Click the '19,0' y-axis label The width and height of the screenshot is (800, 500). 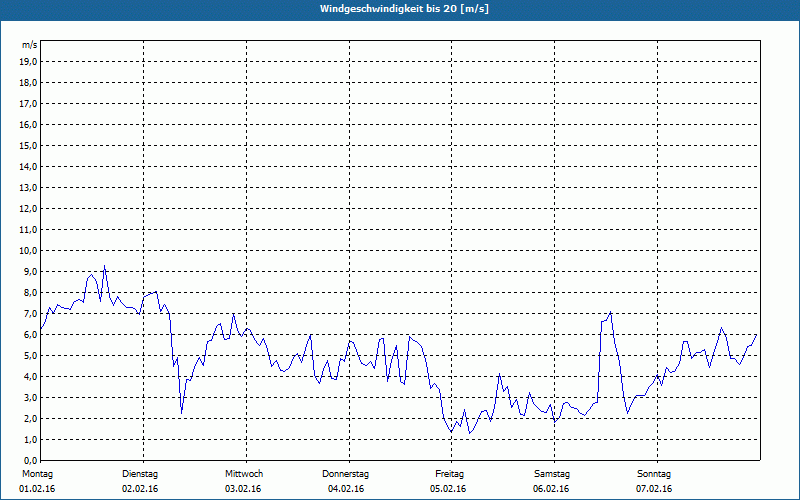click(x=29, y=62)
